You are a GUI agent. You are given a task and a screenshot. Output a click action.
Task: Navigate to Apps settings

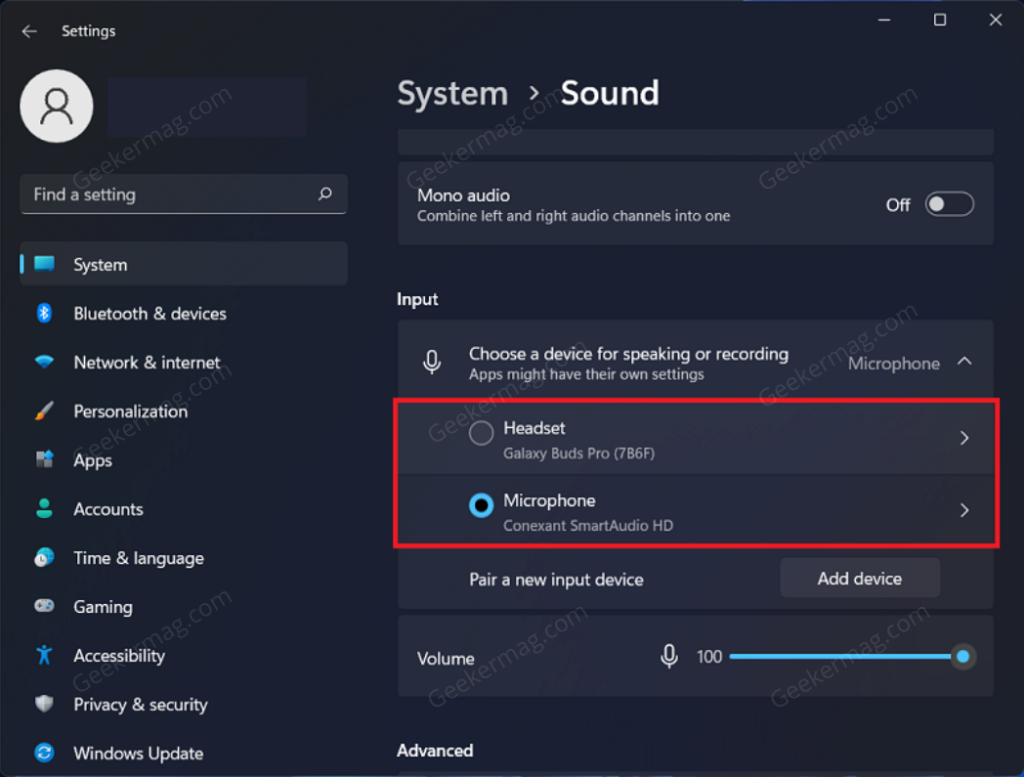click(184, 460)
